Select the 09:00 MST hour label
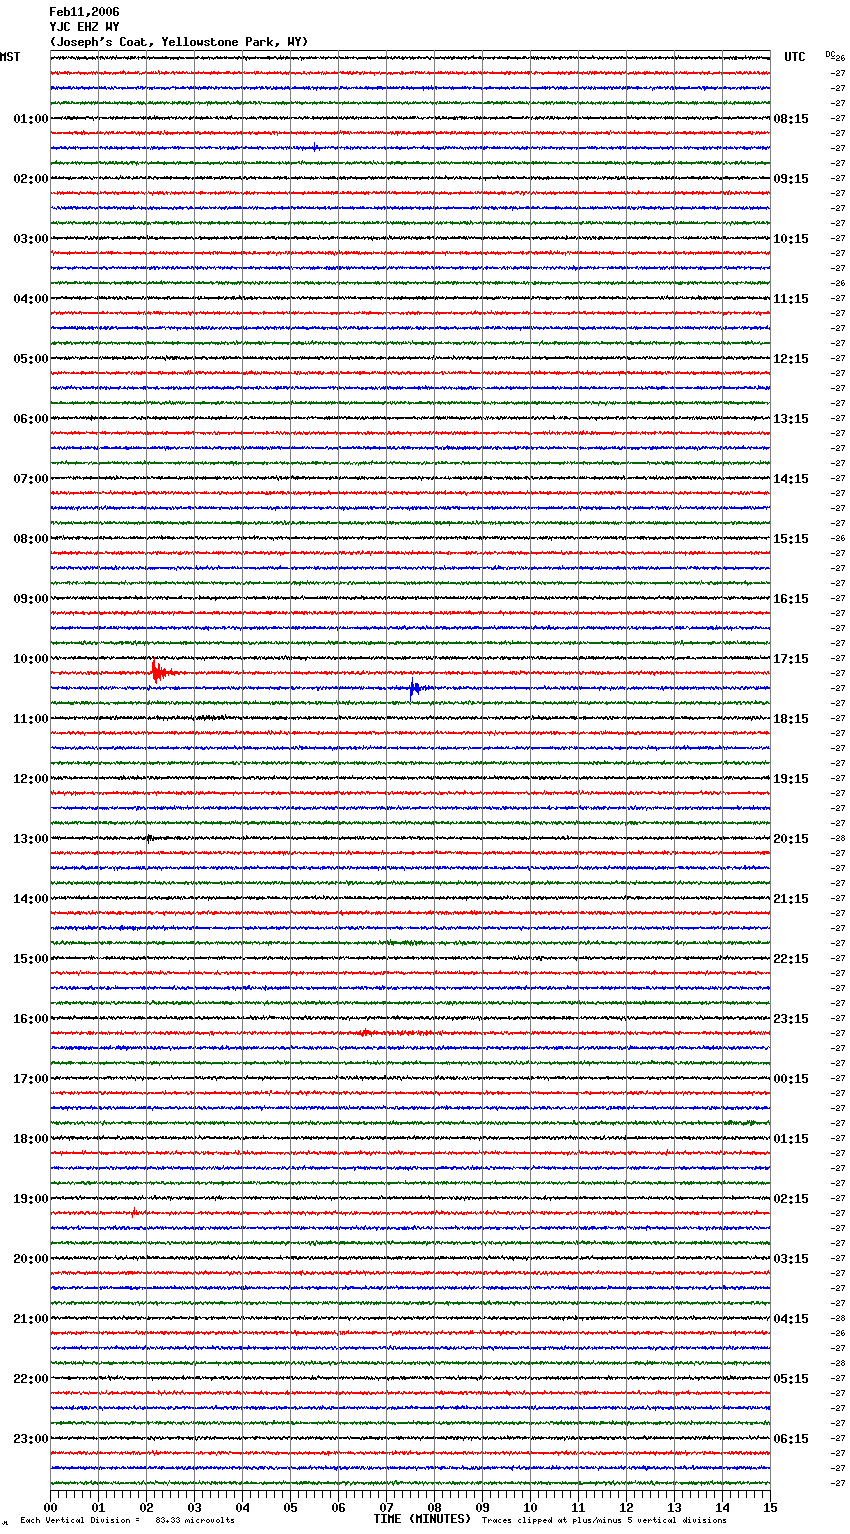The width and height of the screenshot is (850, 1534). pyautogui.click(x=30, y=599)
